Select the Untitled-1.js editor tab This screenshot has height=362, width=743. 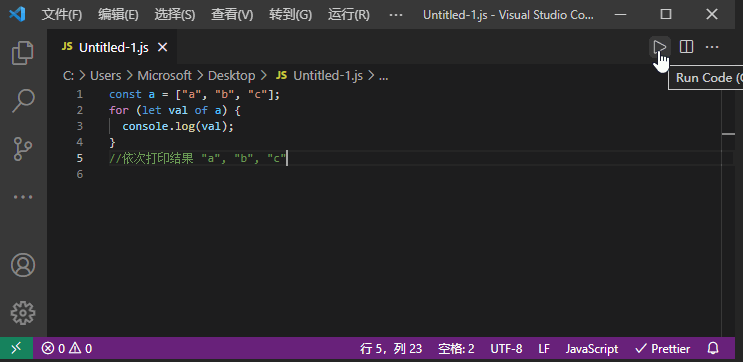(x=113, y=47)
